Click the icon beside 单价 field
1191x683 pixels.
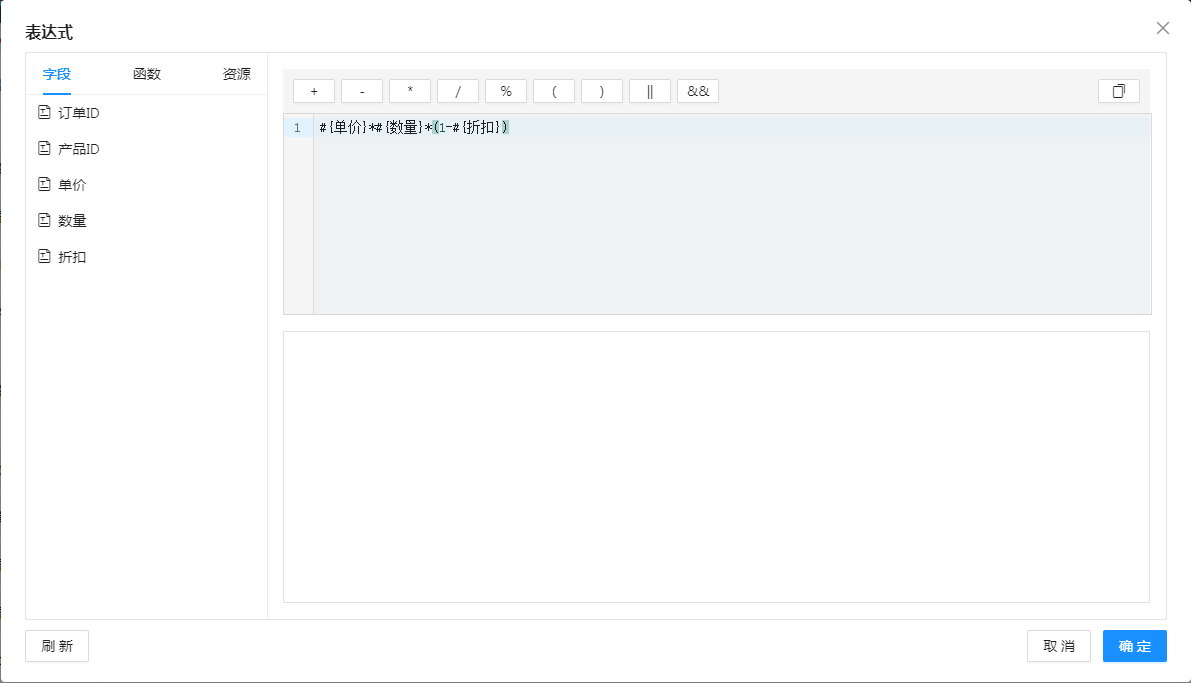[x=44, y=185]
